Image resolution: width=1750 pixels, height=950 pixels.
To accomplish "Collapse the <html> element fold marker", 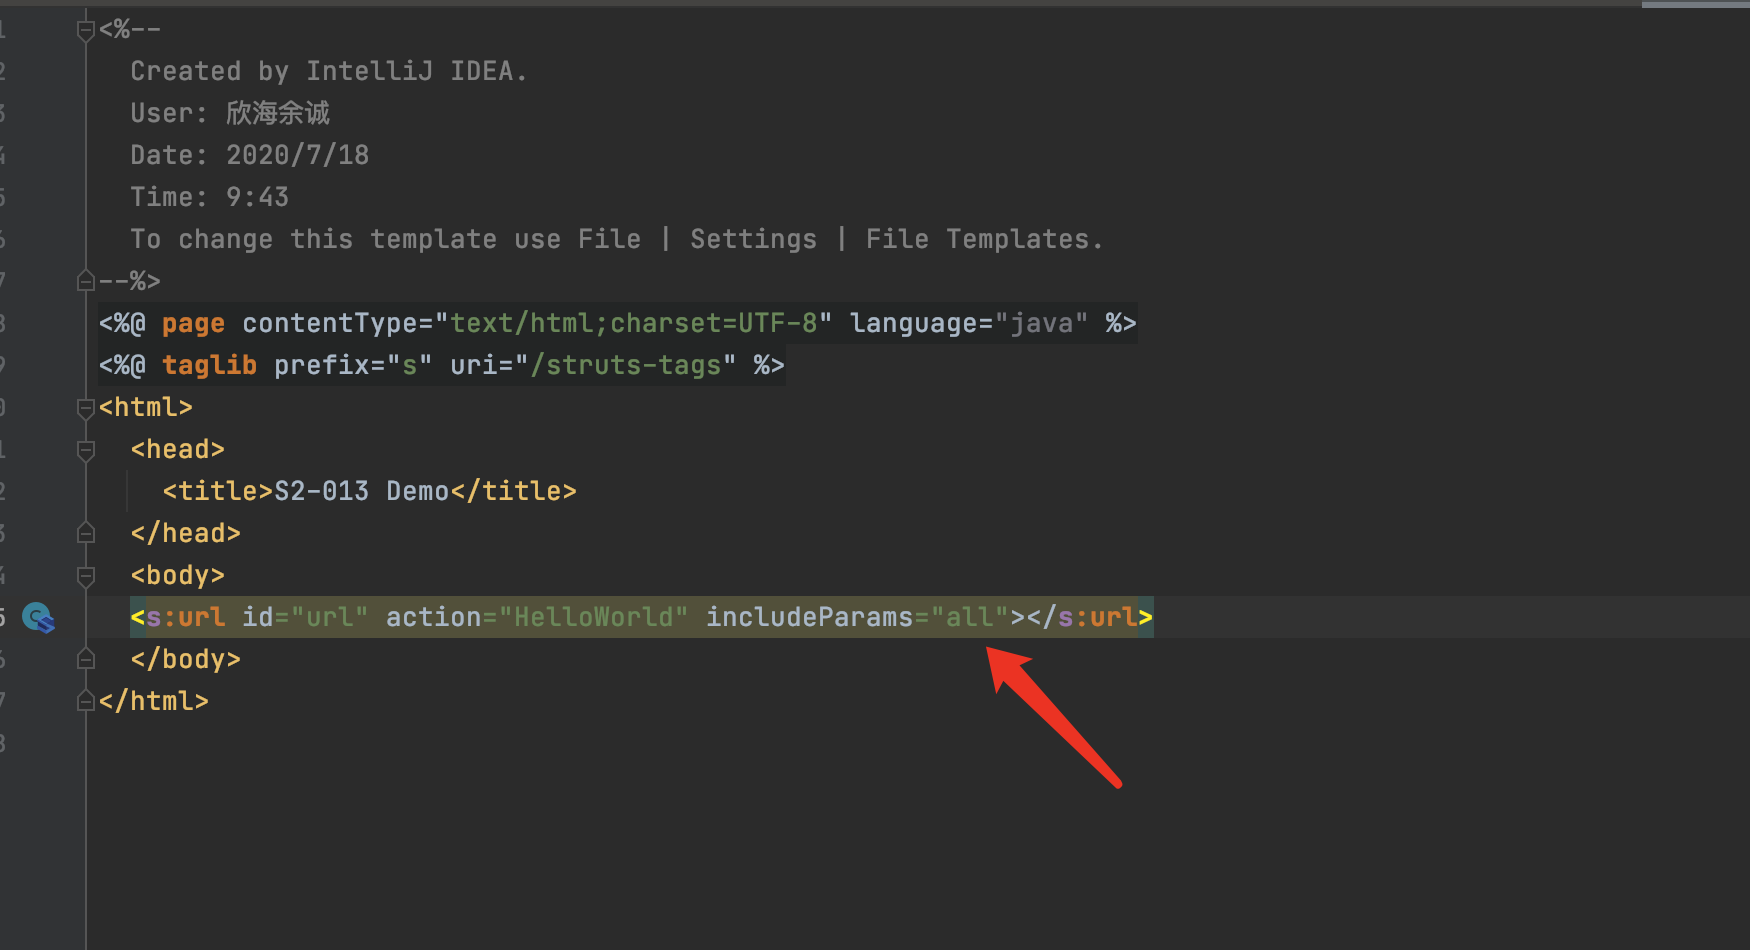I will 86,408.
